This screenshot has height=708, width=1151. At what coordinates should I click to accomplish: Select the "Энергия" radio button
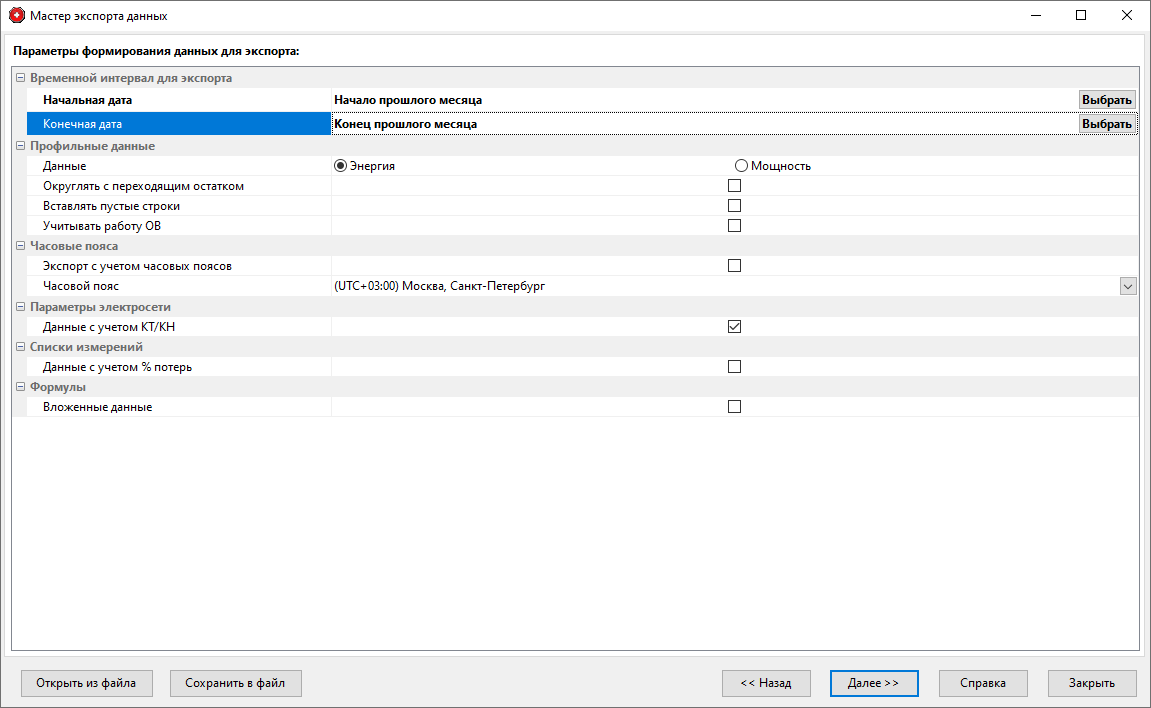point(340,165)
